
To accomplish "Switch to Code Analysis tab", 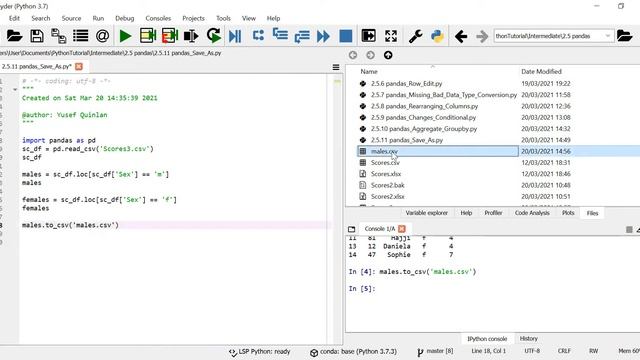I will 532,213.
